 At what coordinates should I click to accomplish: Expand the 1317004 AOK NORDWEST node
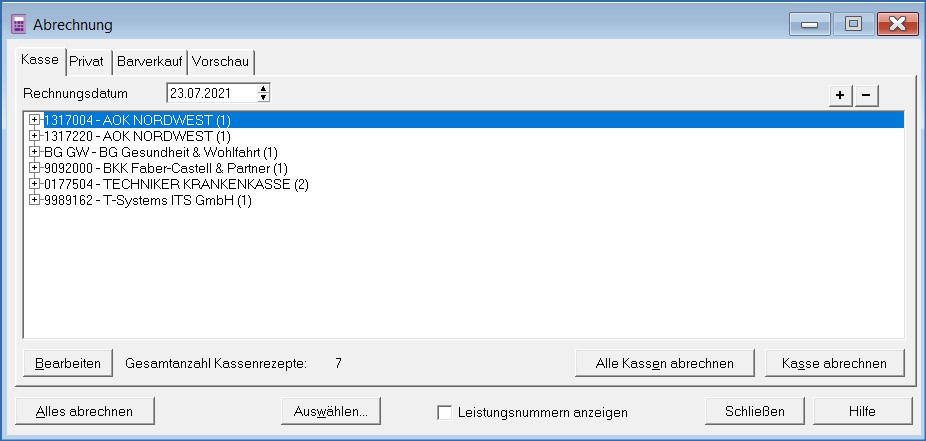(35, 120)
